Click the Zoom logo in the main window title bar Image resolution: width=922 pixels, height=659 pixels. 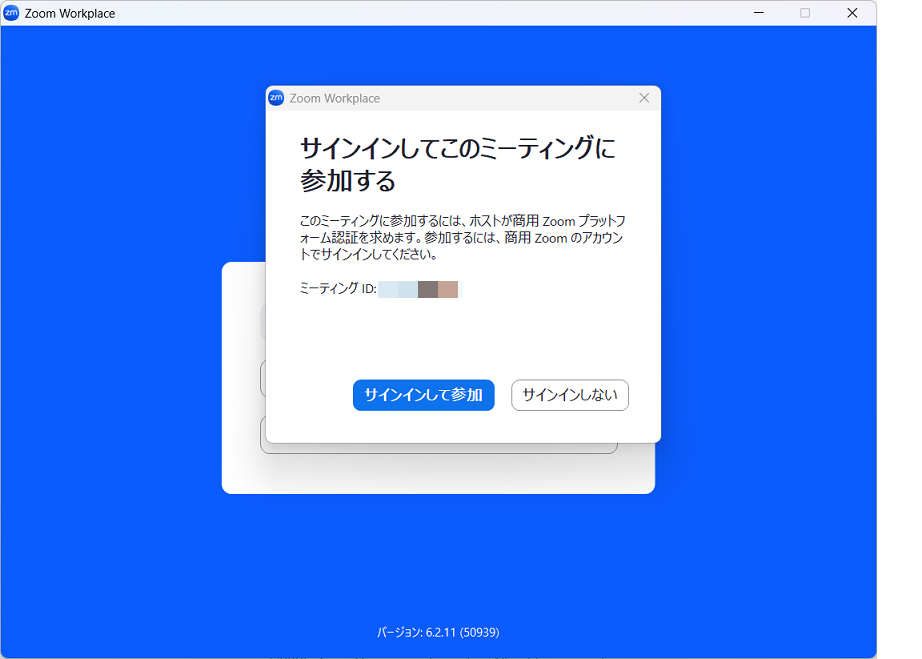(x=11, y=13)
